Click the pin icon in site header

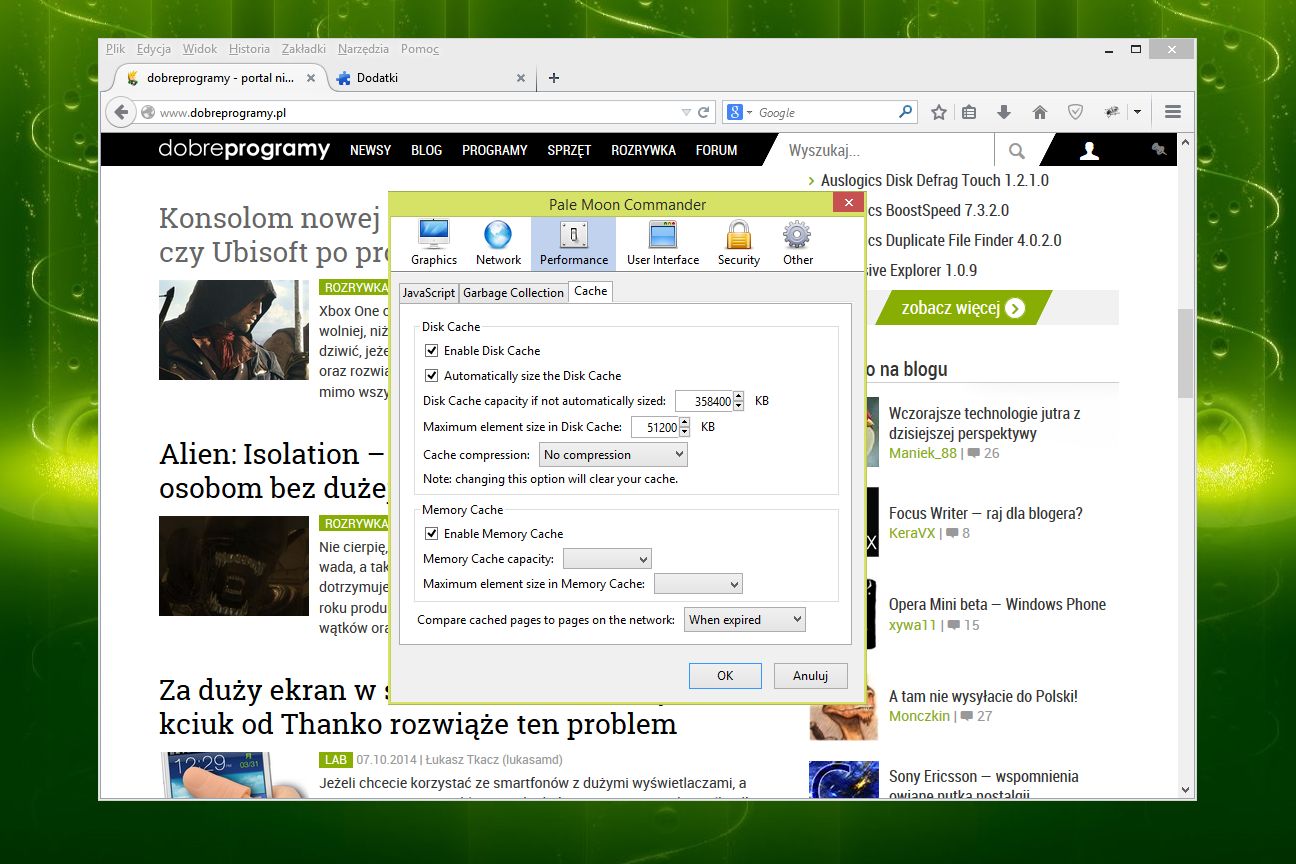pos(1159,150)
